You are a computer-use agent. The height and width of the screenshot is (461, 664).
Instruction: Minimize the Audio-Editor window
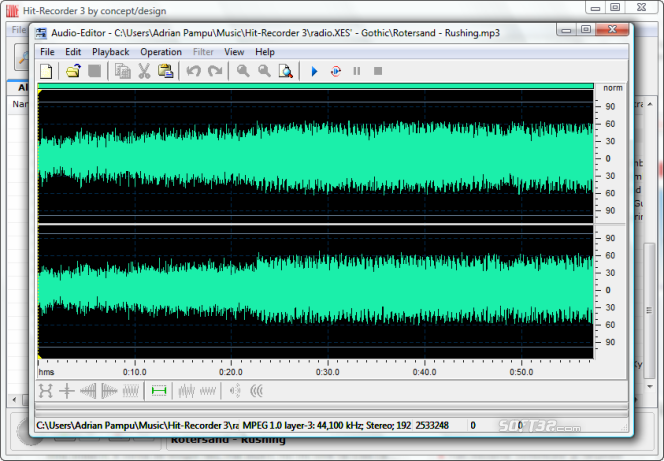tap(567, 29)
